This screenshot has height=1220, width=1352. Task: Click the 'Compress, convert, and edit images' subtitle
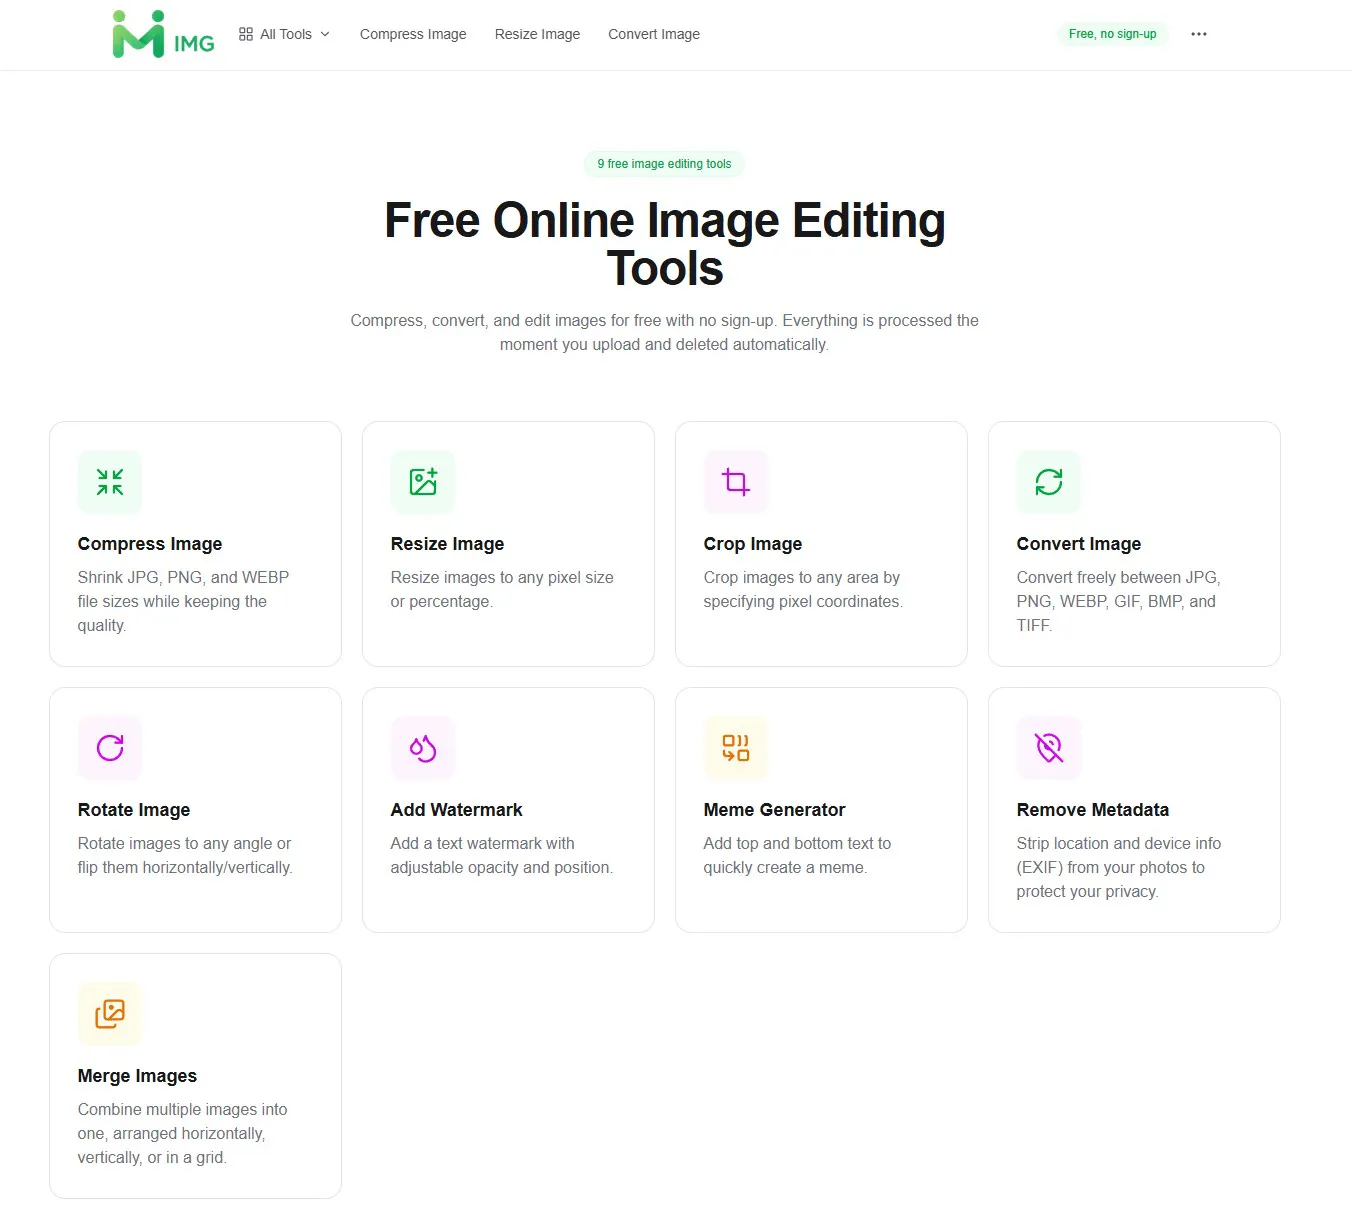(x=665, y=332)
